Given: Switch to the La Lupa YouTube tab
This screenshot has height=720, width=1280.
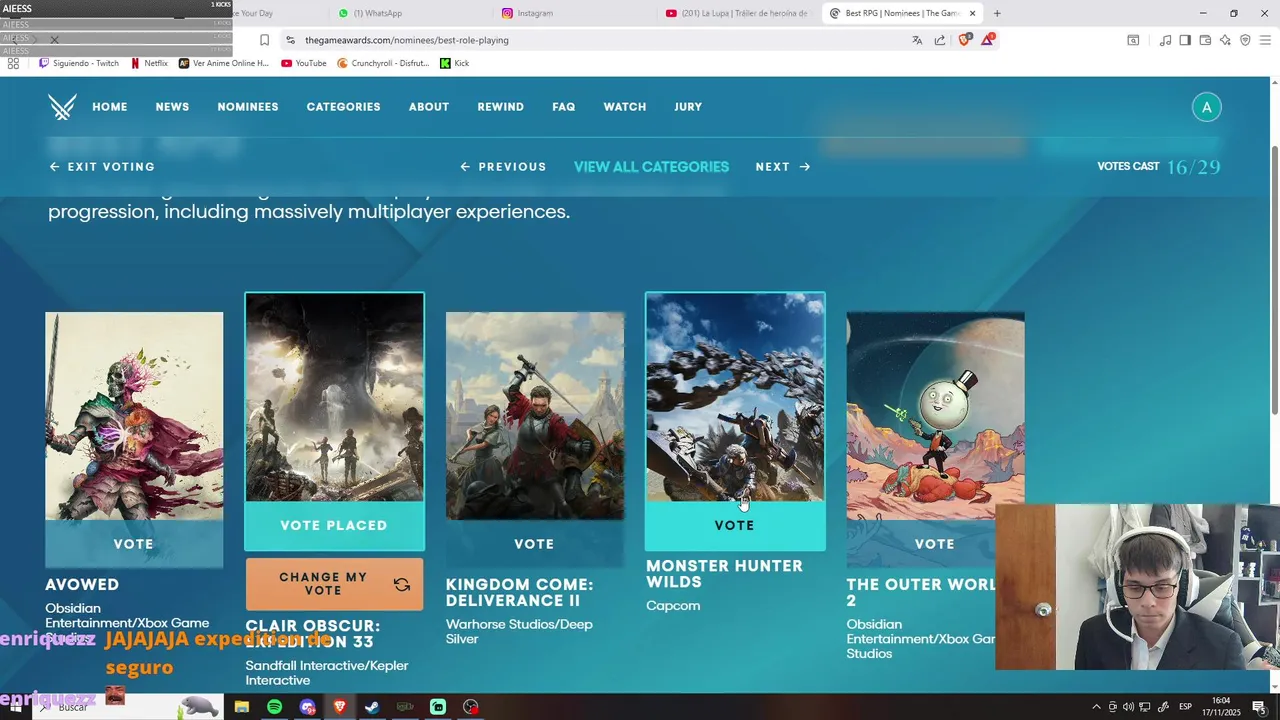Looking at the screenshot, I should [737, 13].
